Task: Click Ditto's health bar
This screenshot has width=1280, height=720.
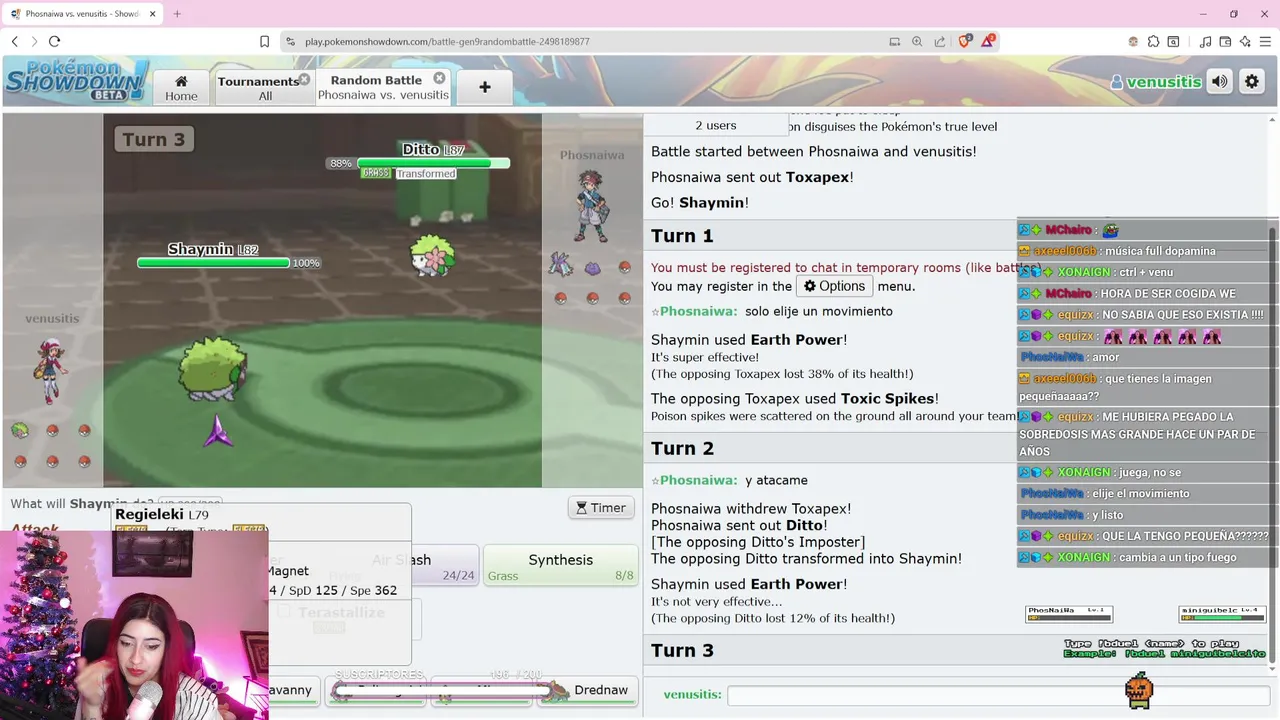Action: pos(433,163)
